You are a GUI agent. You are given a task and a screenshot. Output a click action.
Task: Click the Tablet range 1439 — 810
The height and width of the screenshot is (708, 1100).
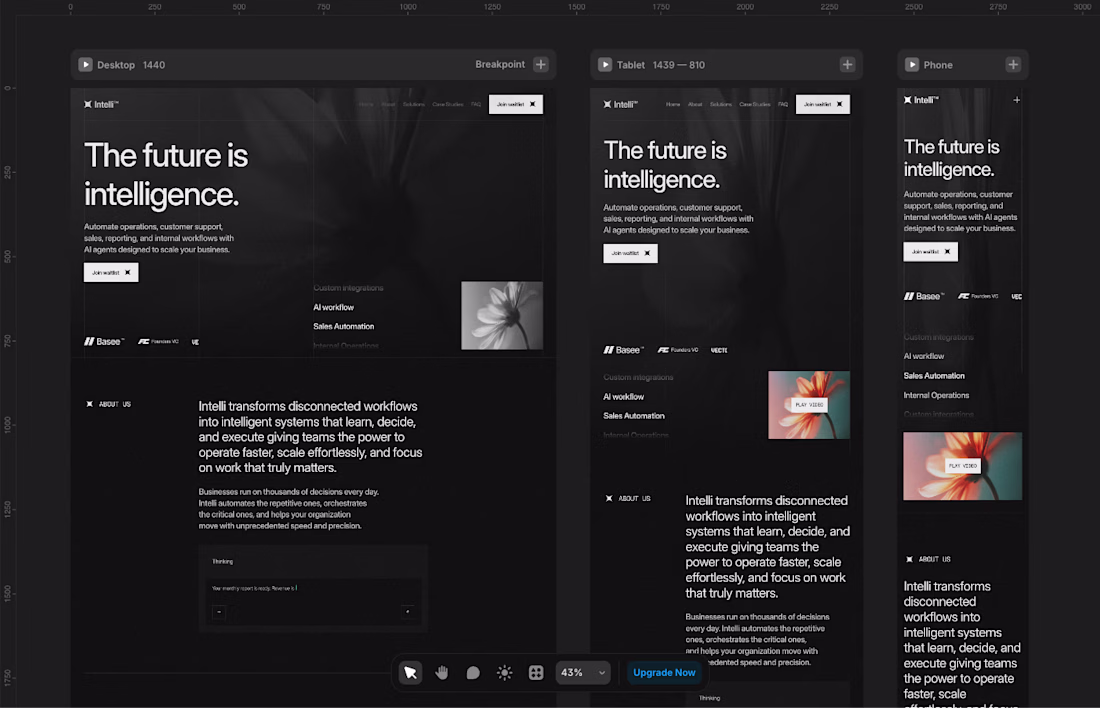(678, 65)
